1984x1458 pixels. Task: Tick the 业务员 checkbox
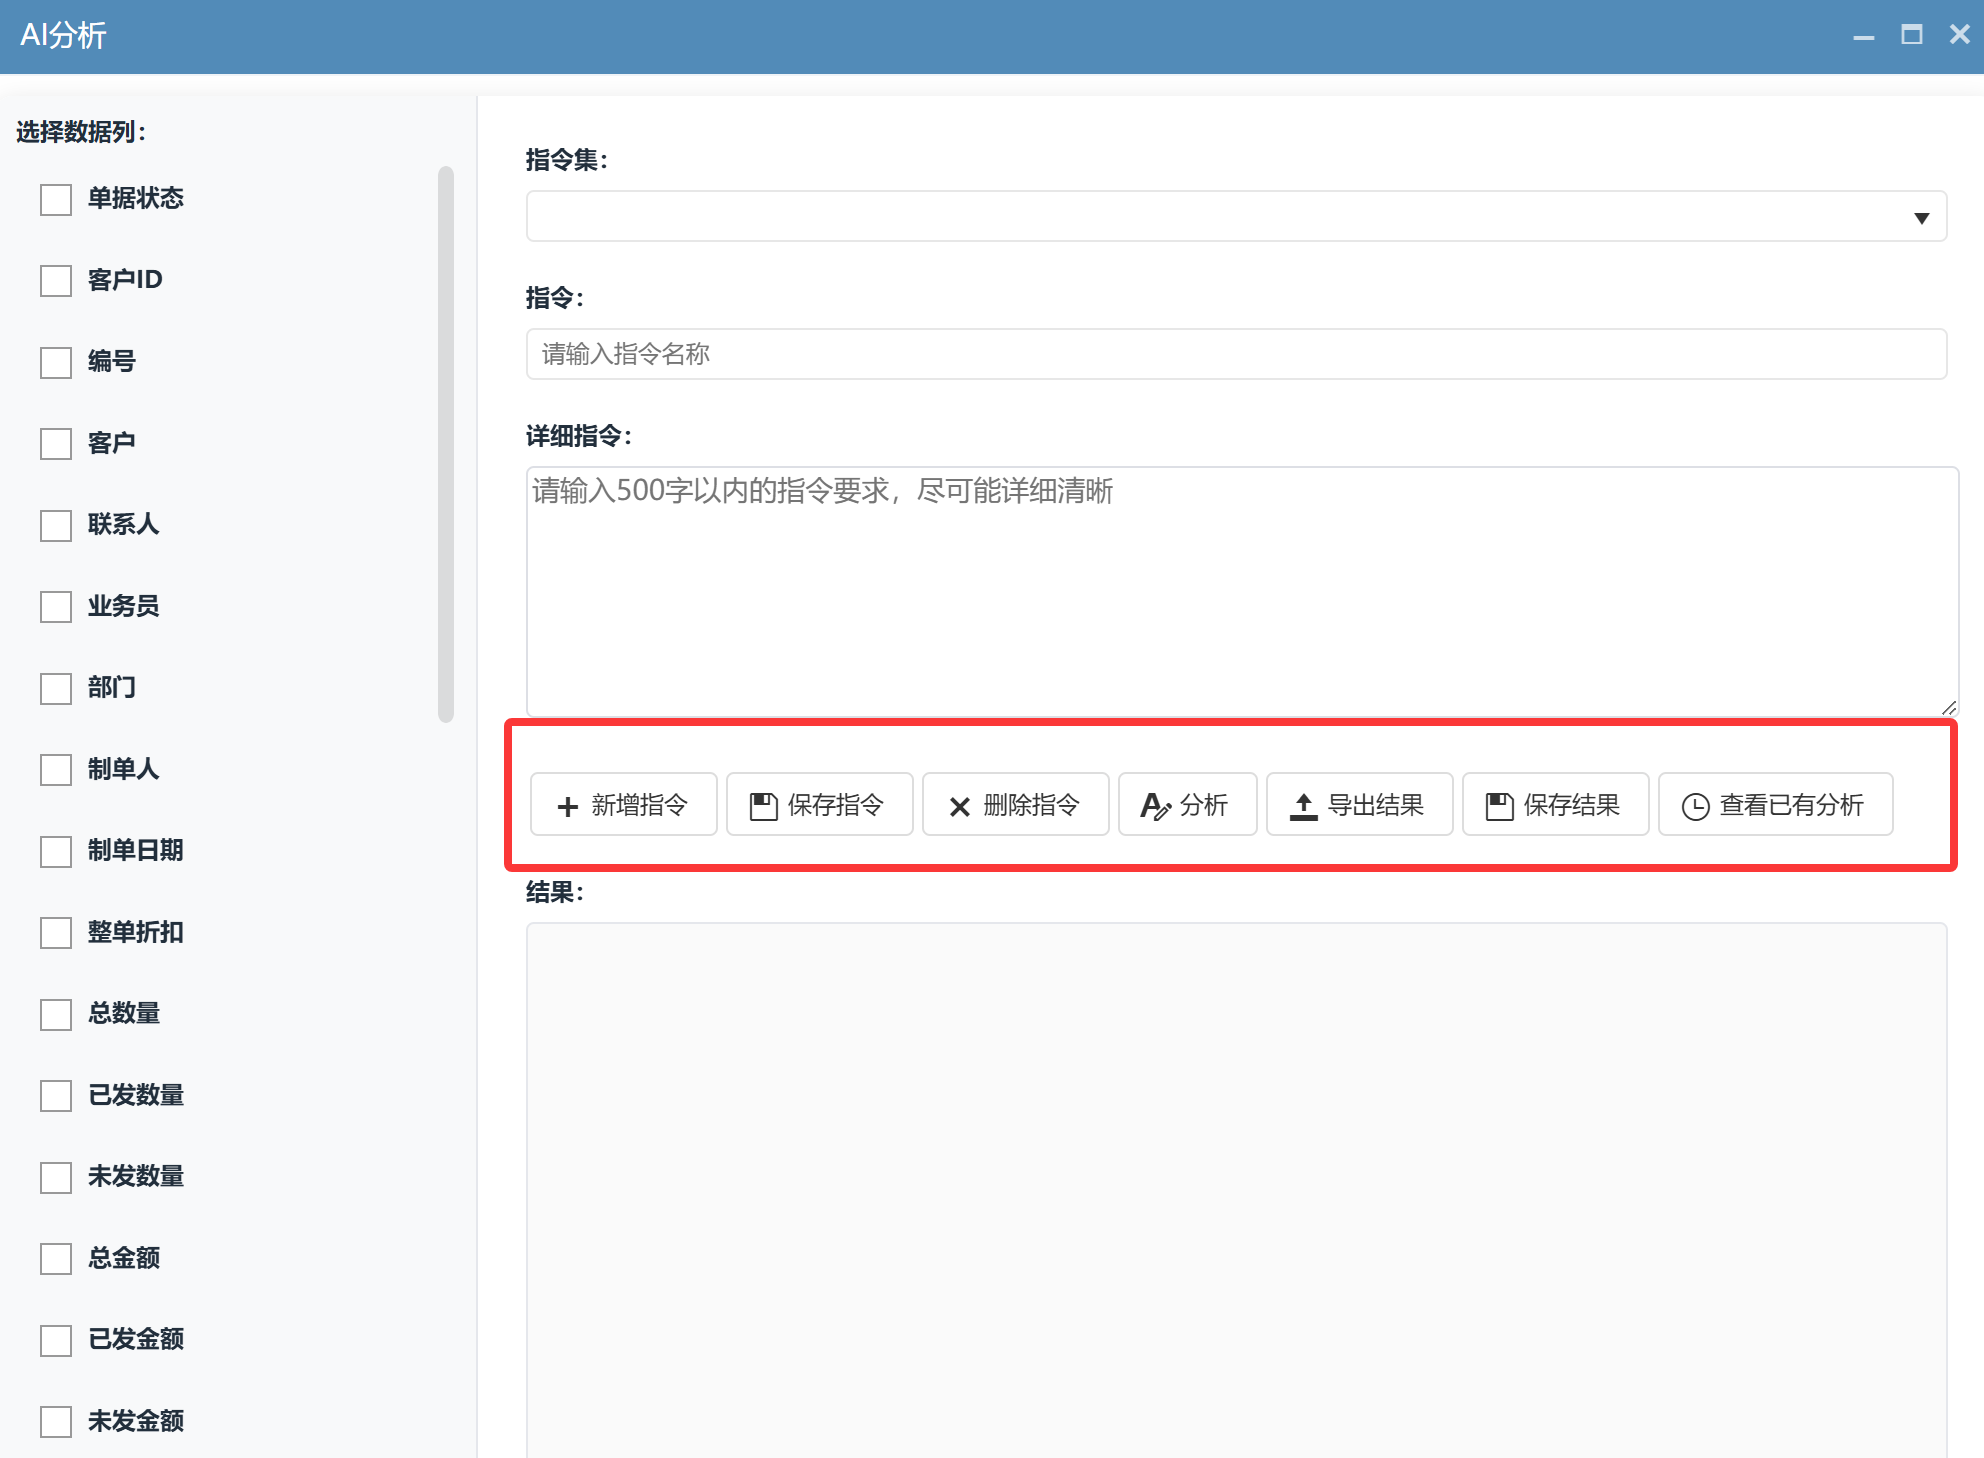[x=56, y=606]
